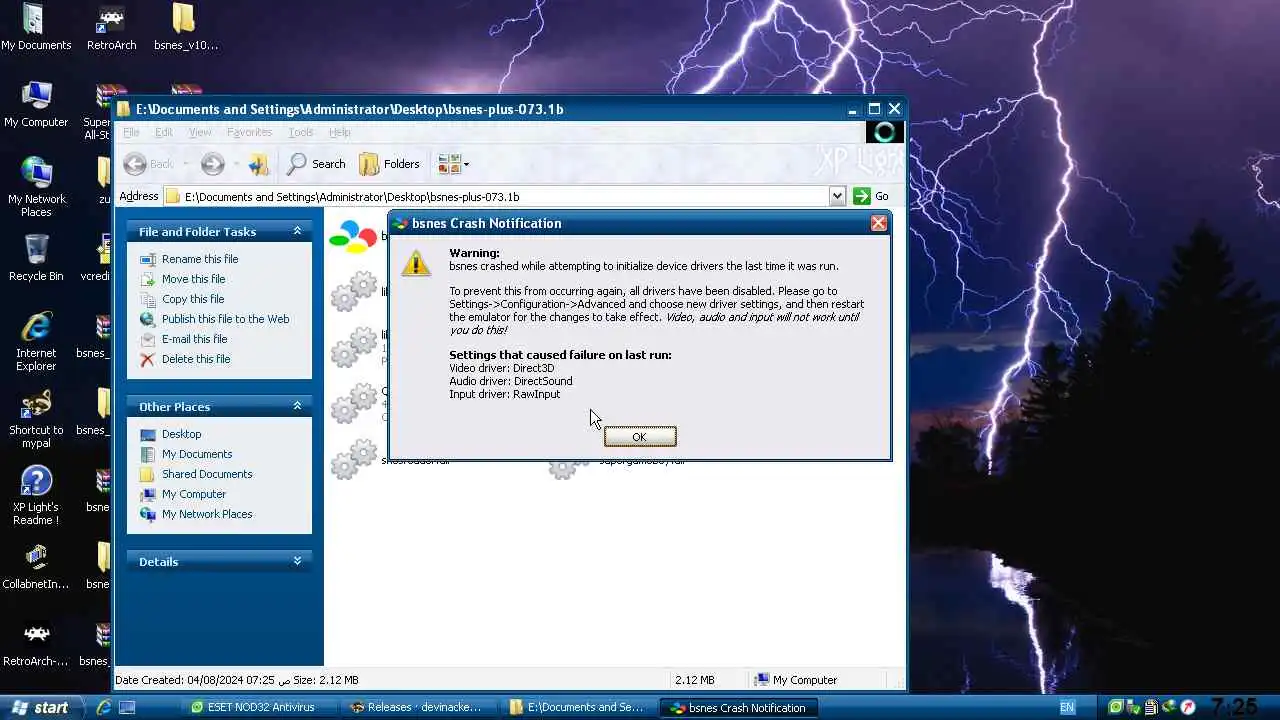Open the Forward history dropdown arrow

236,164
